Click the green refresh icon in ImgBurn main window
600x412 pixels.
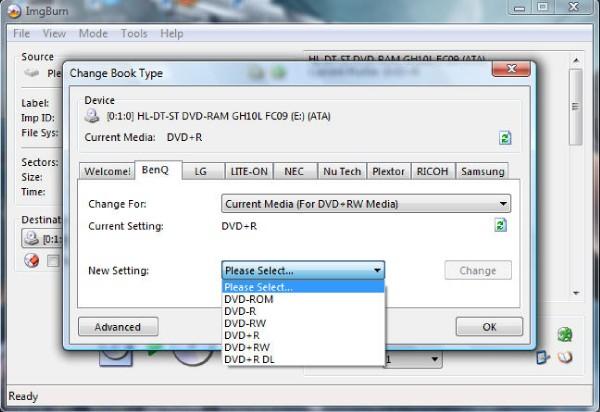[565, 334]
